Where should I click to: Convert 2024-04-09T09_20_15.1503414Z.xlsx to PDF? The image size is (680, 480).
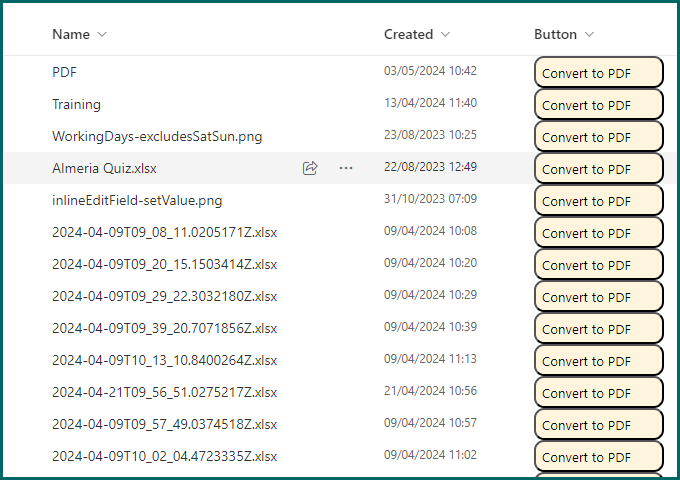[x=598, y=265]
